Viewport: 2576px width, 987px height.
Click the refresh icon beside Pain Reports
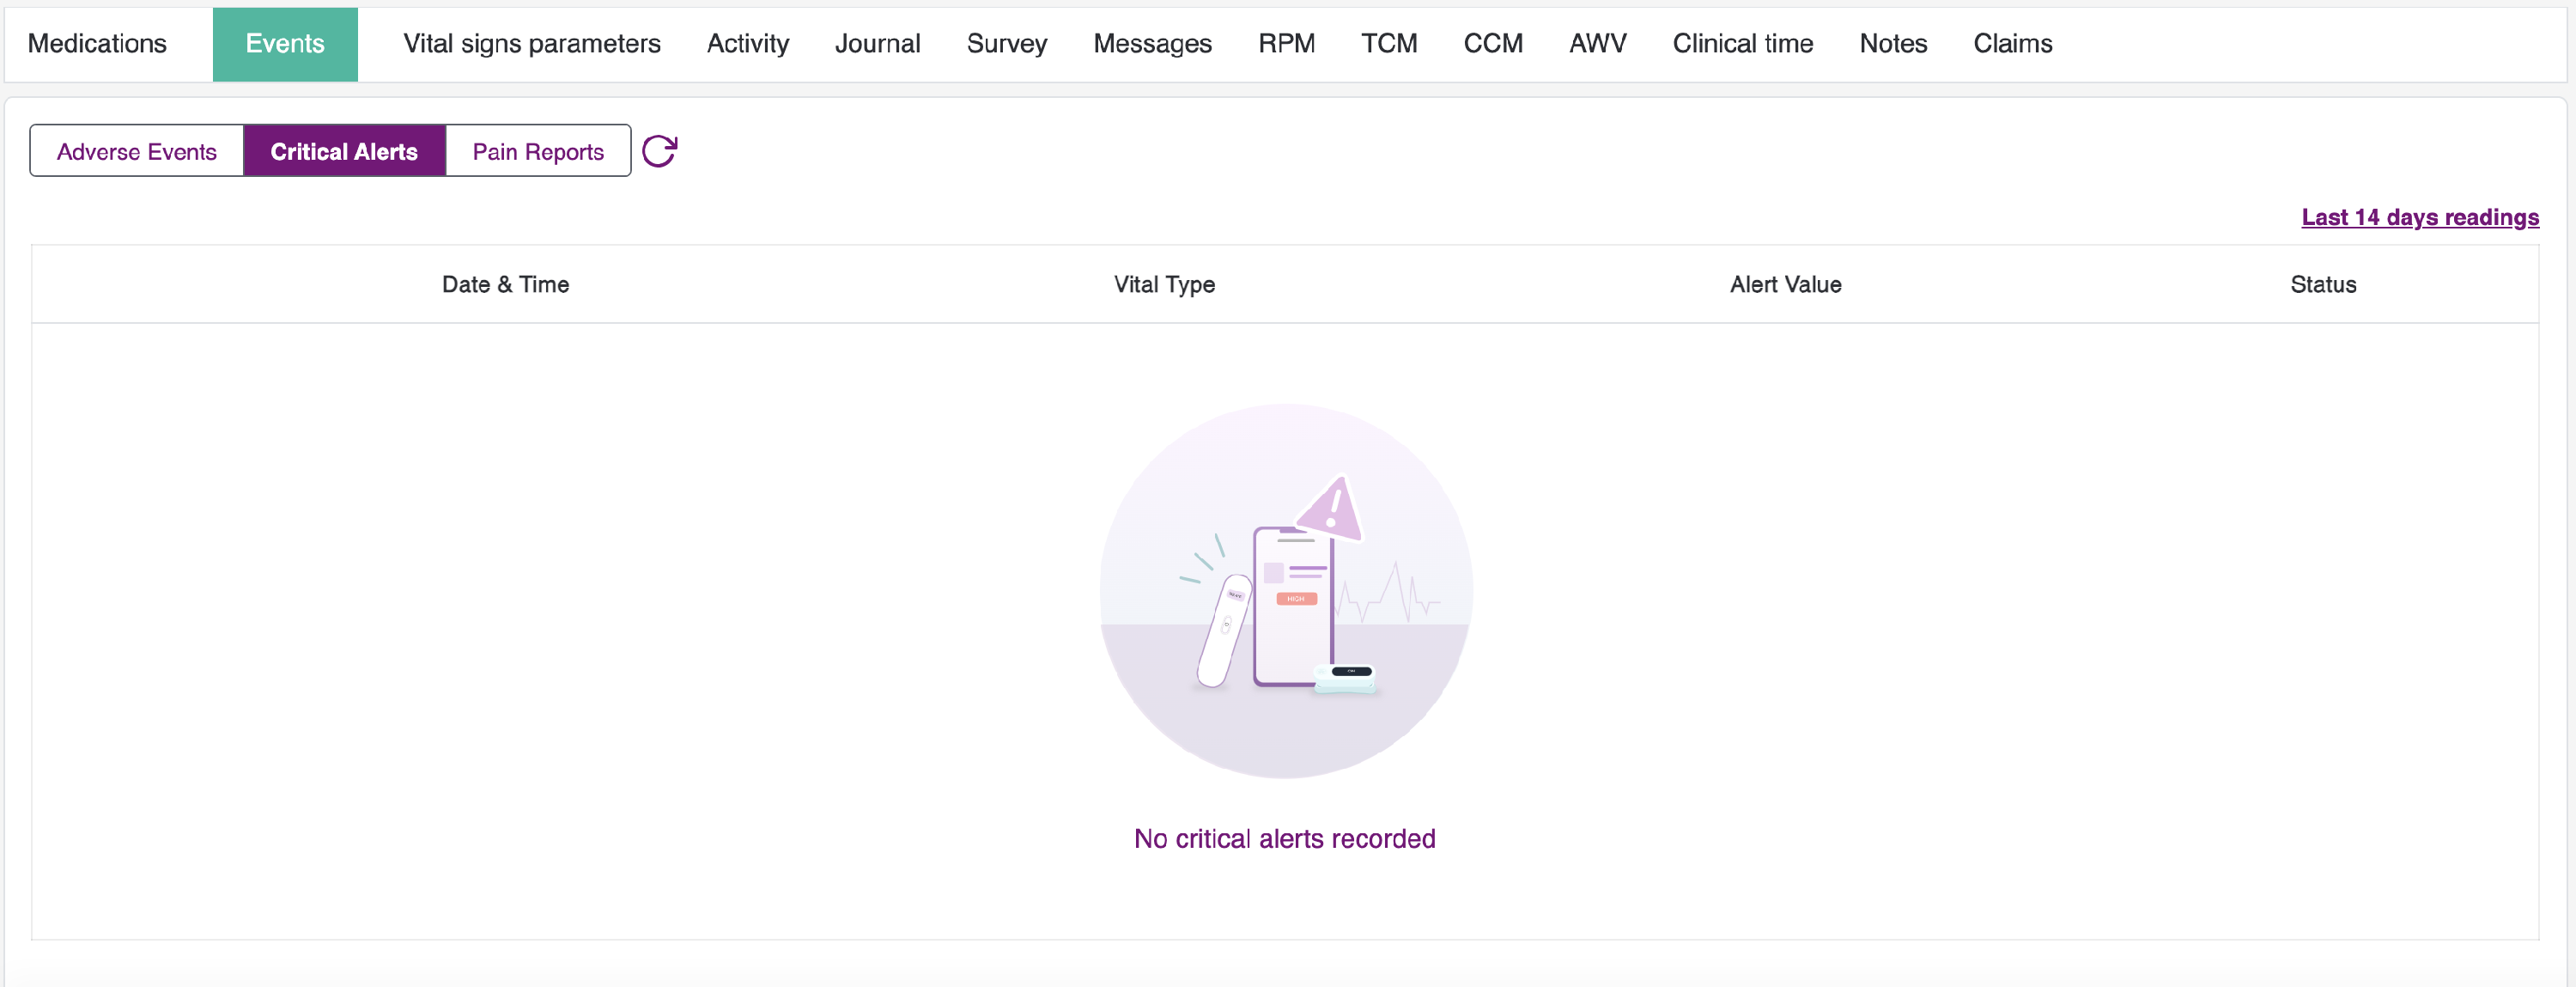659,151
